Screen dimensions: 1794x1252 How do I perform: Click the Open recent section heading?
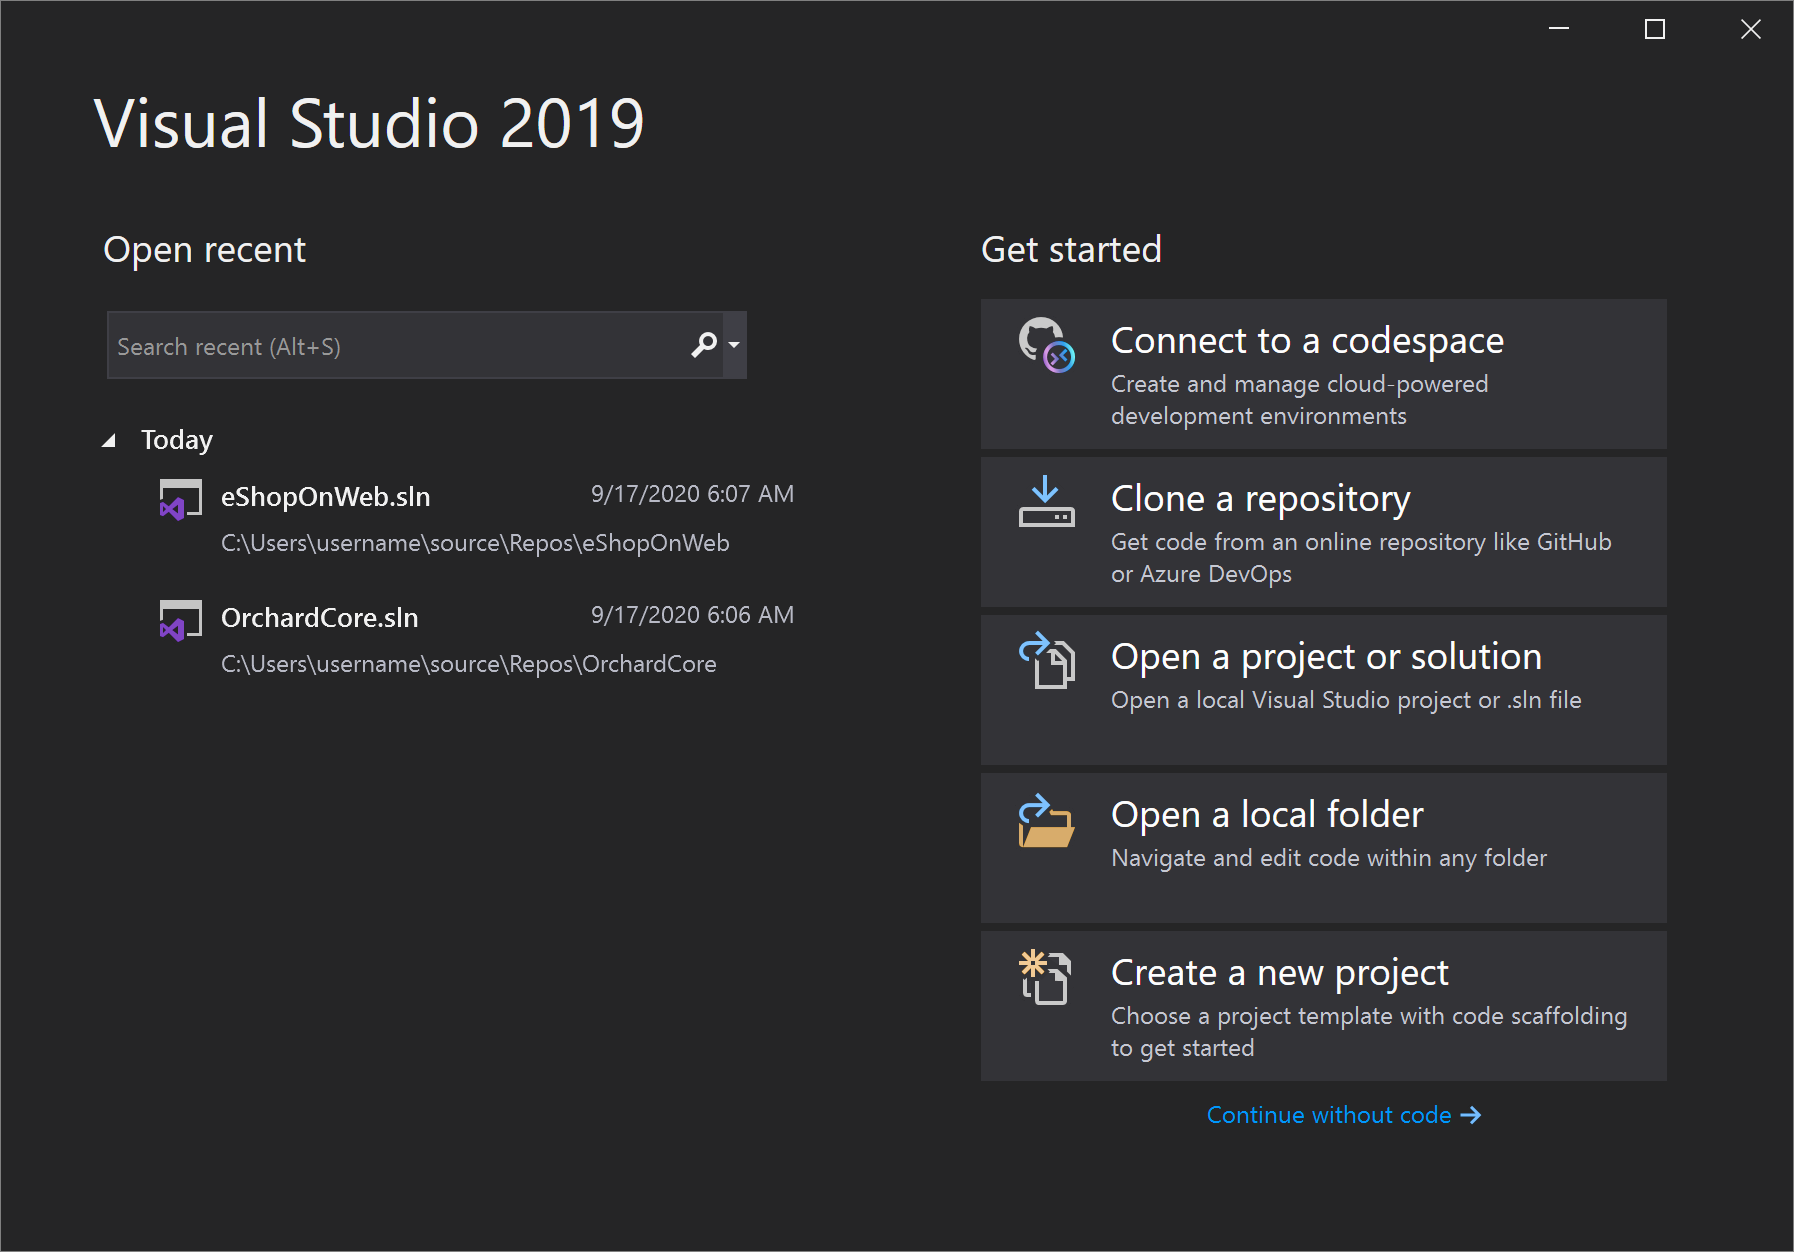[x=204, y=249]
